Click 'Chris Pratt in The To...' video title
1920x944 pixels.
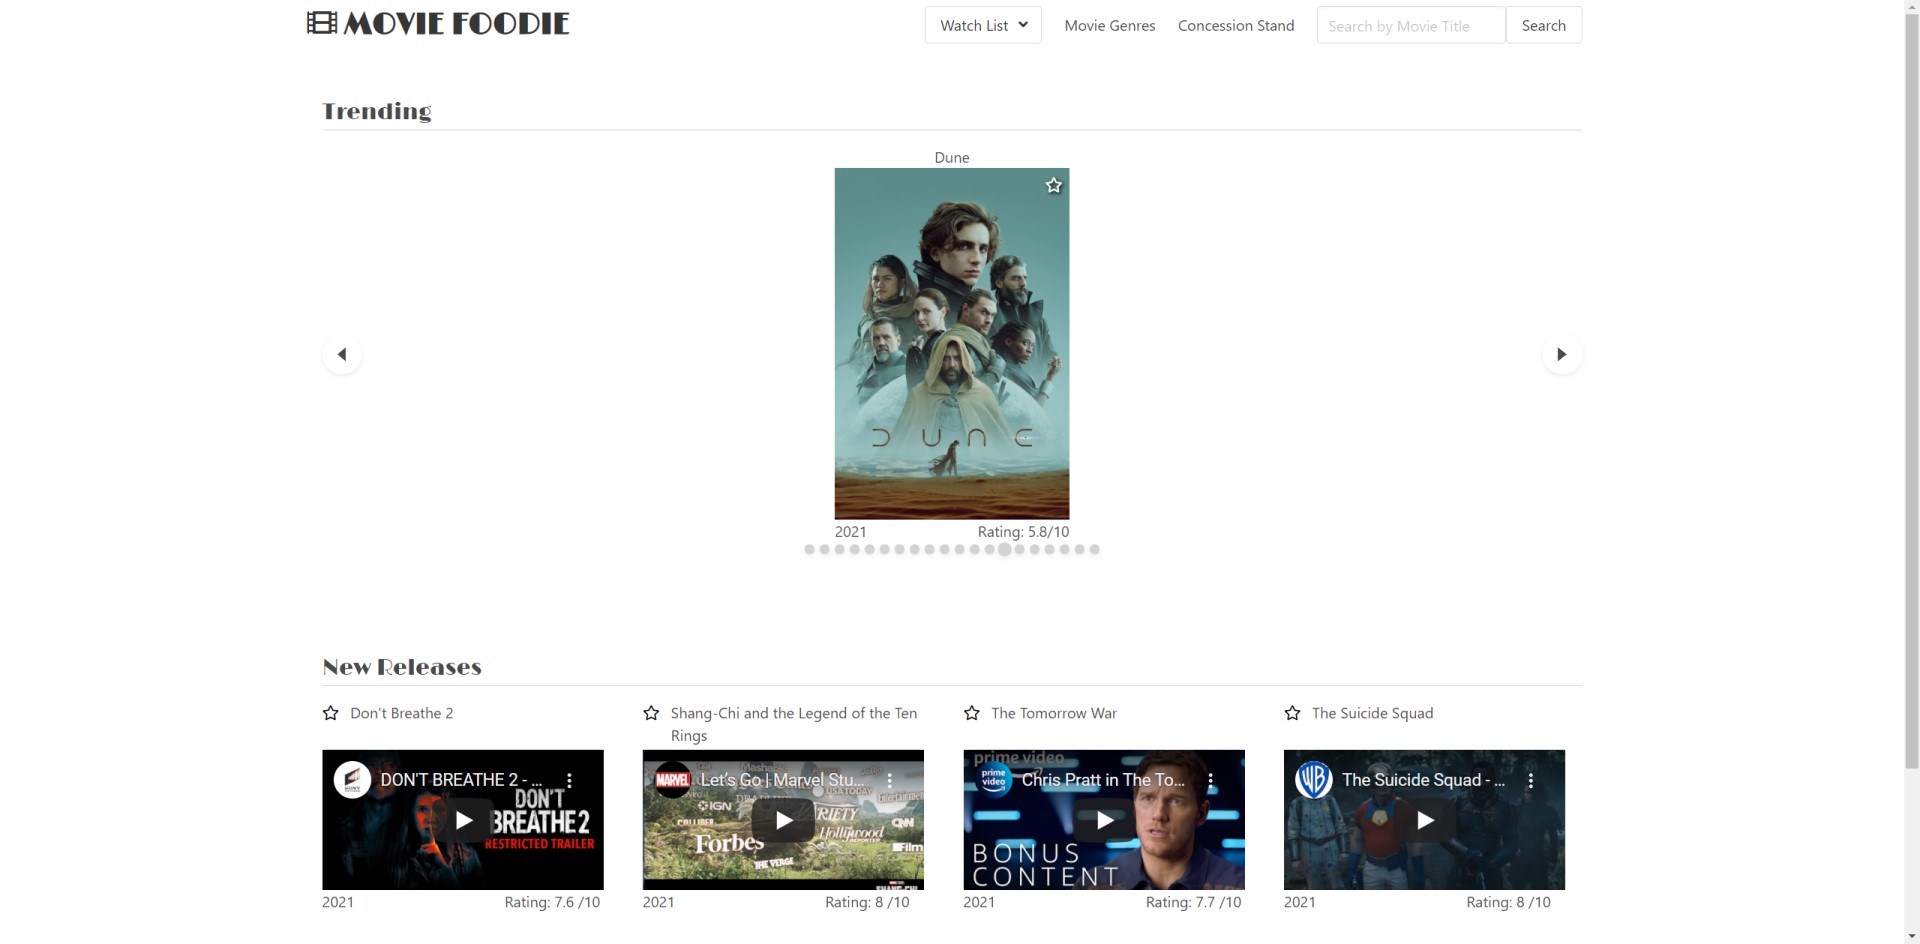tap(1103, 780)
